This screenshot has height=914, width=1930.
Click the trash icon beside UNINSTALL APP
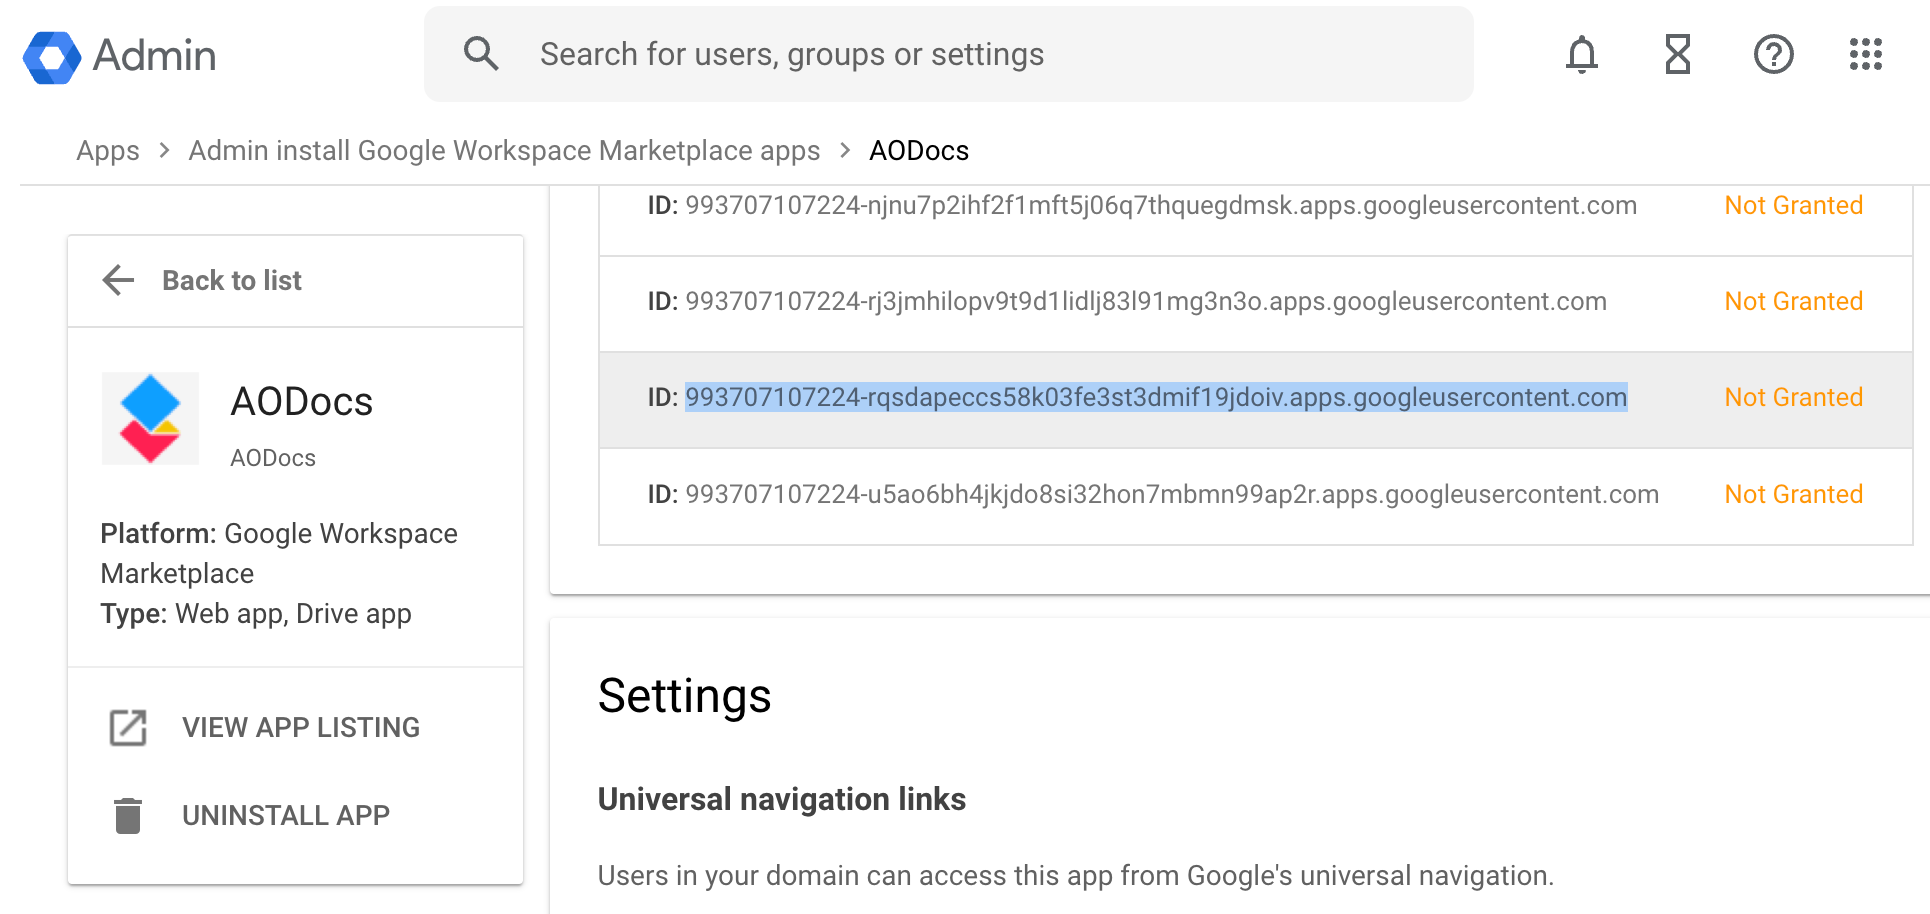tap(127, 814)
